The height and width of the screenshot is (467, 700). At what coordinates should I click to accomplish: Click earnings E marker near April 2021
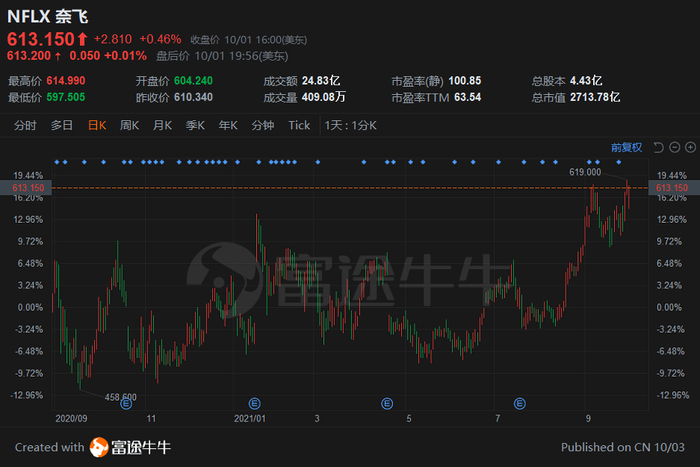coord(387,404)
